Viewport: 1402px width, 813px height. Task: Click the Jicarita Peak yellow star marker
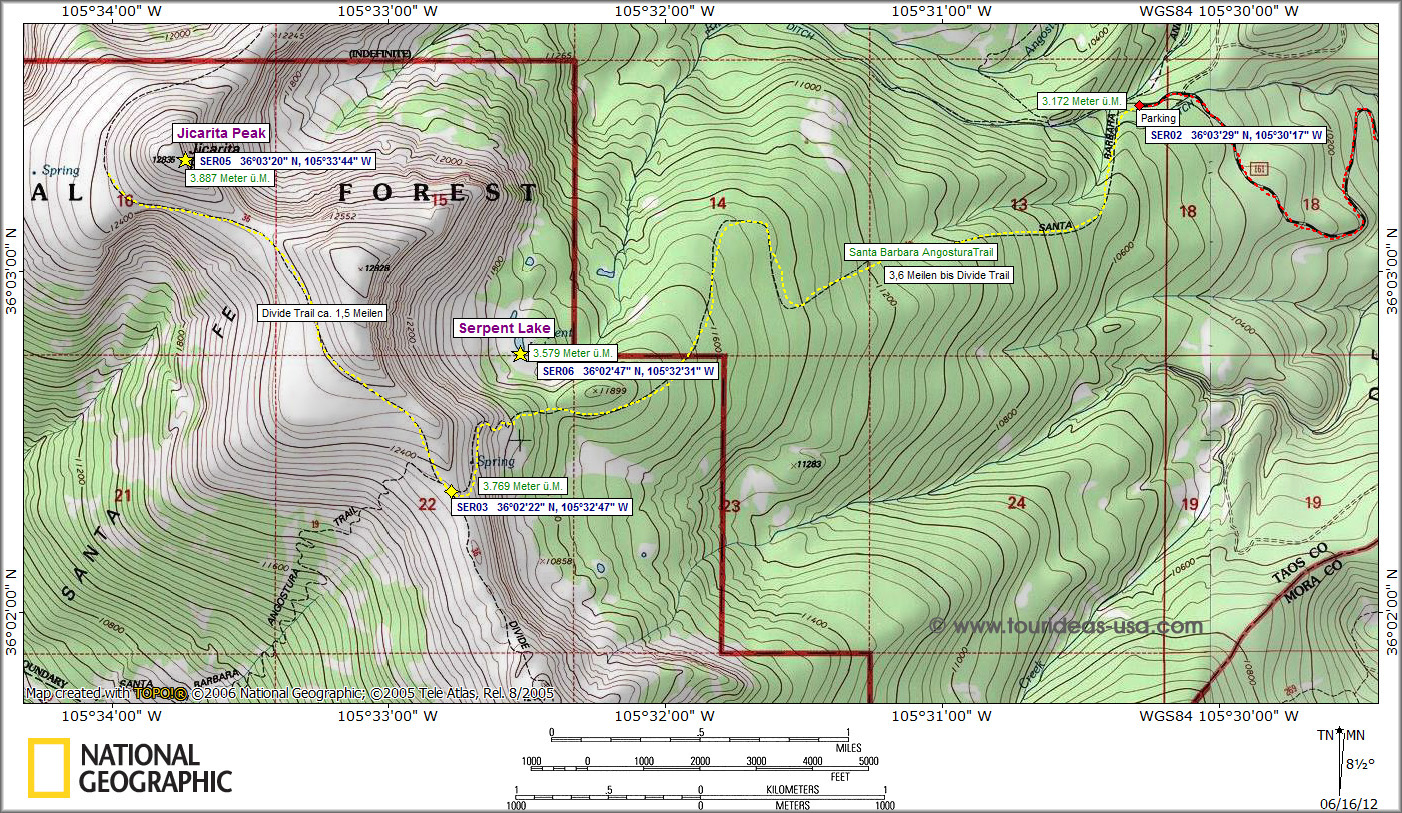coord(185,160)
